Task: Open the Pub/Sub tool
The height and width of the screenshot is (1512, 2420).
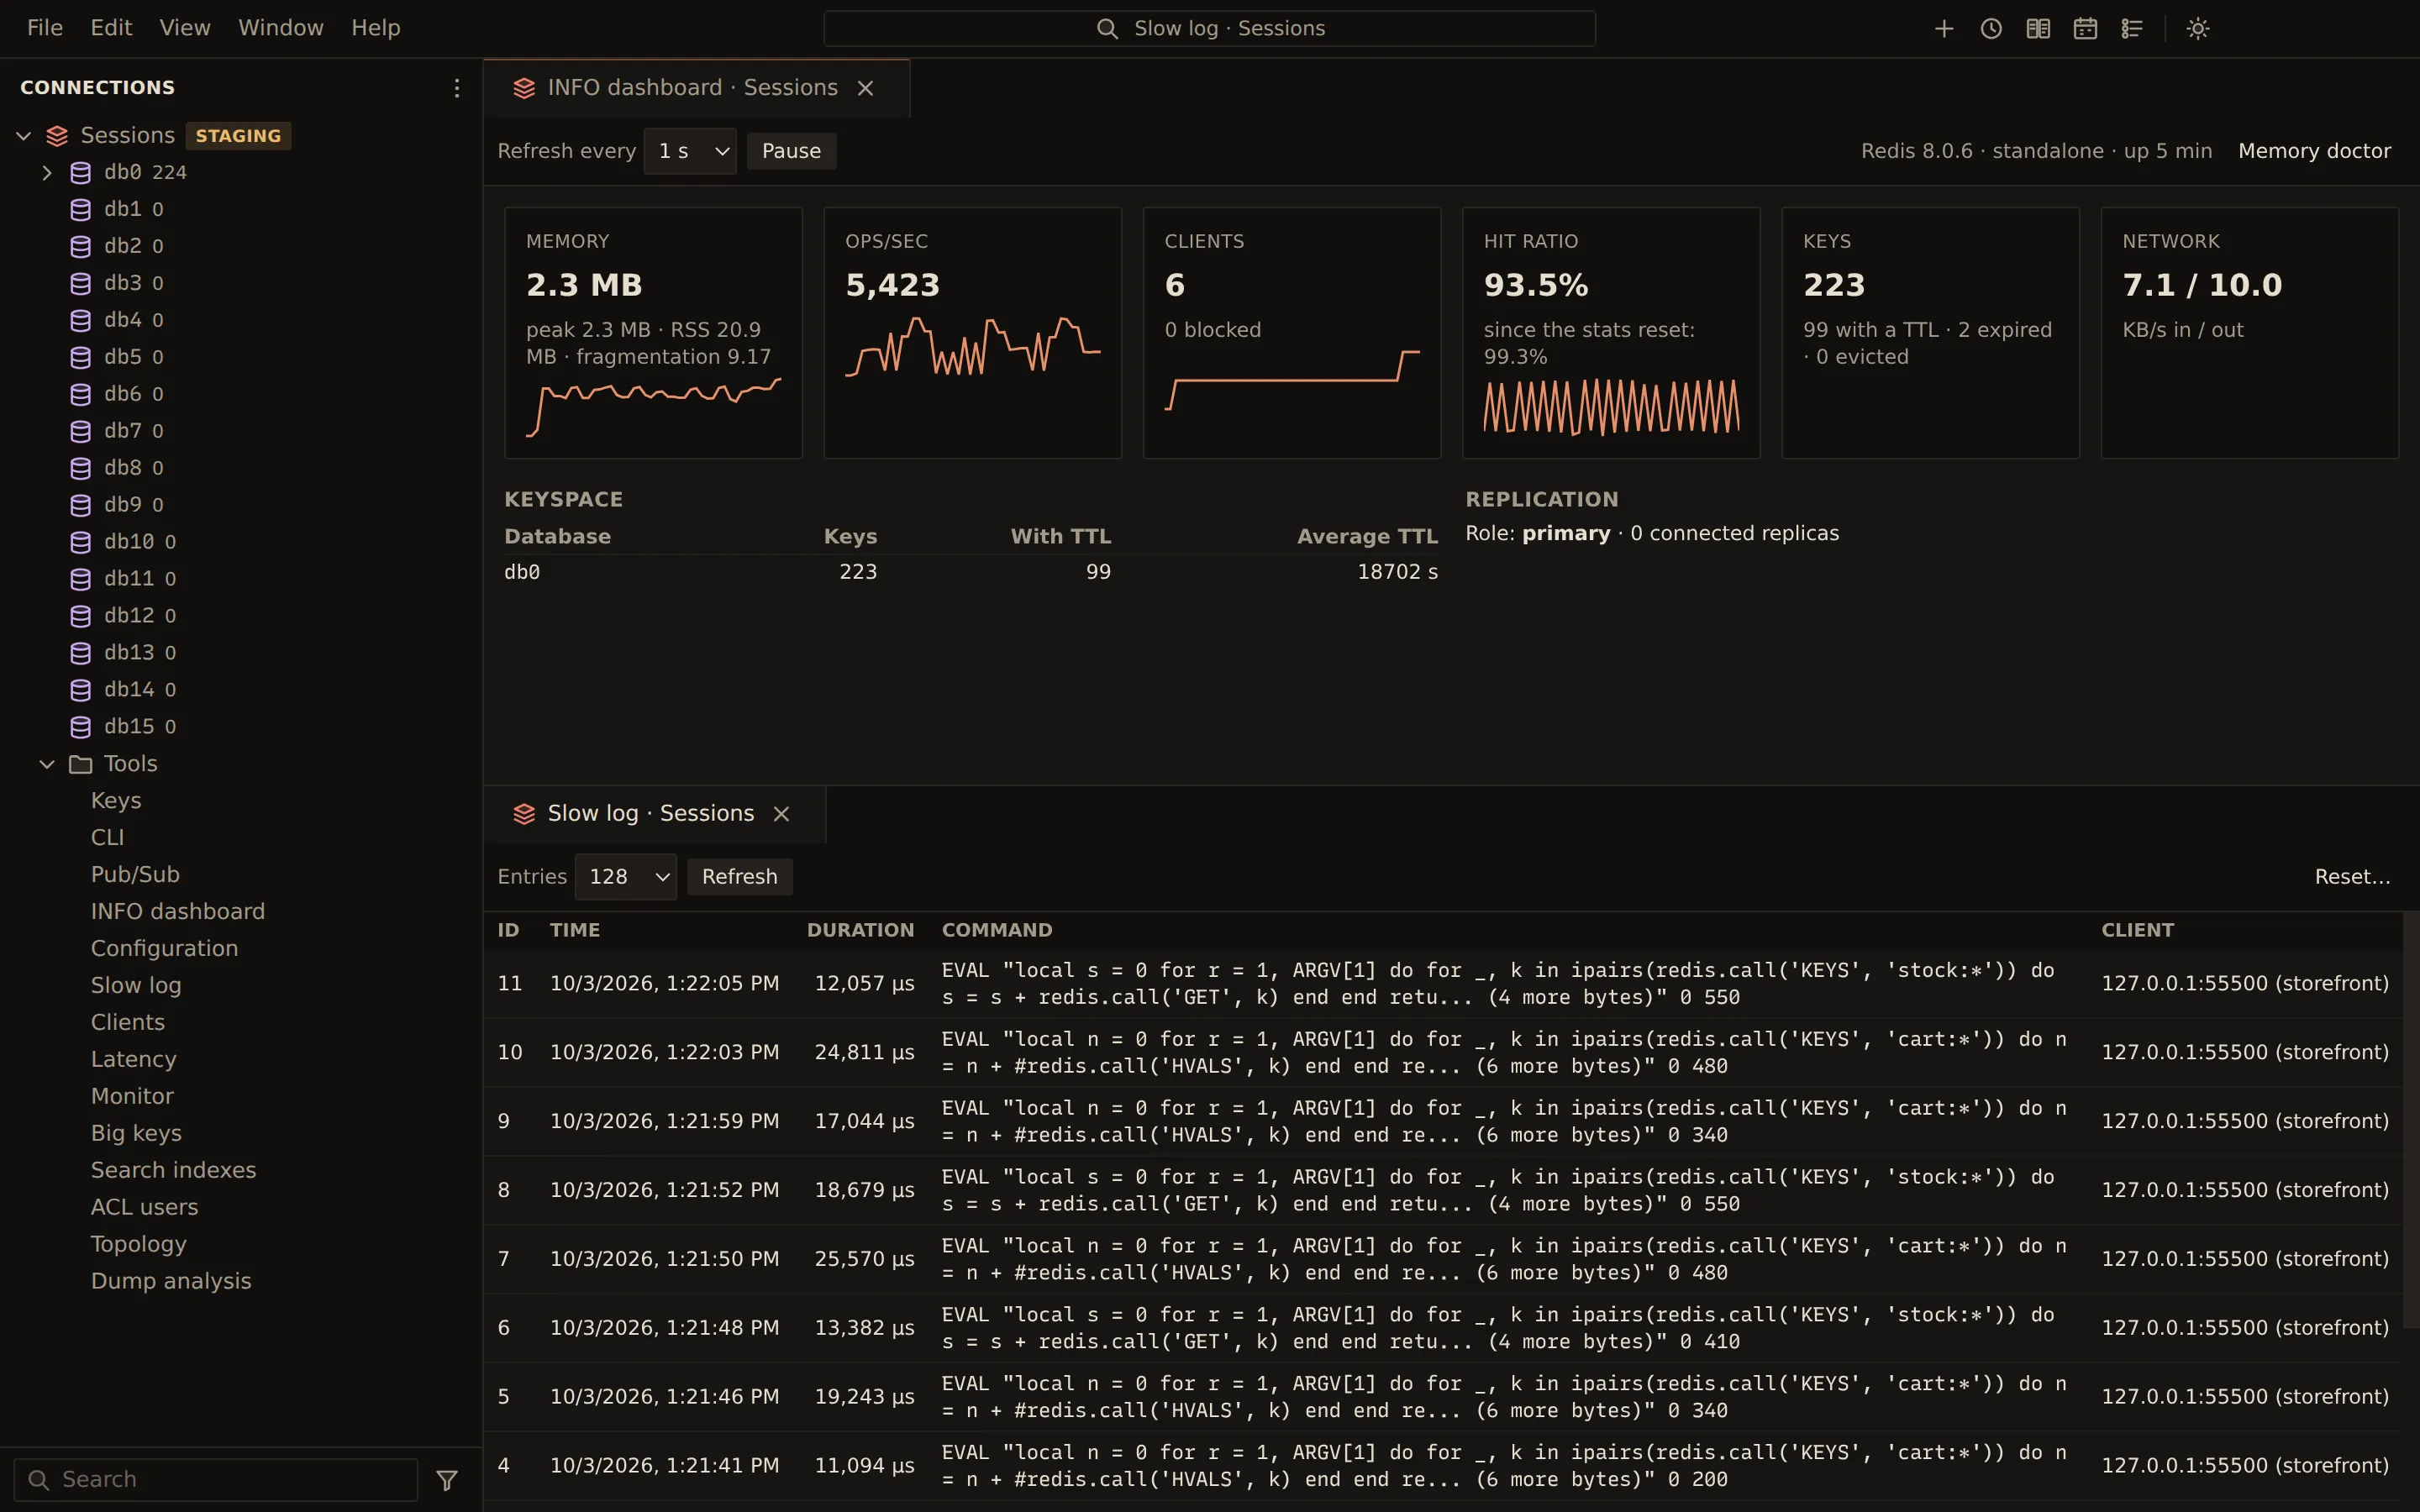Action: click(135, 875)
